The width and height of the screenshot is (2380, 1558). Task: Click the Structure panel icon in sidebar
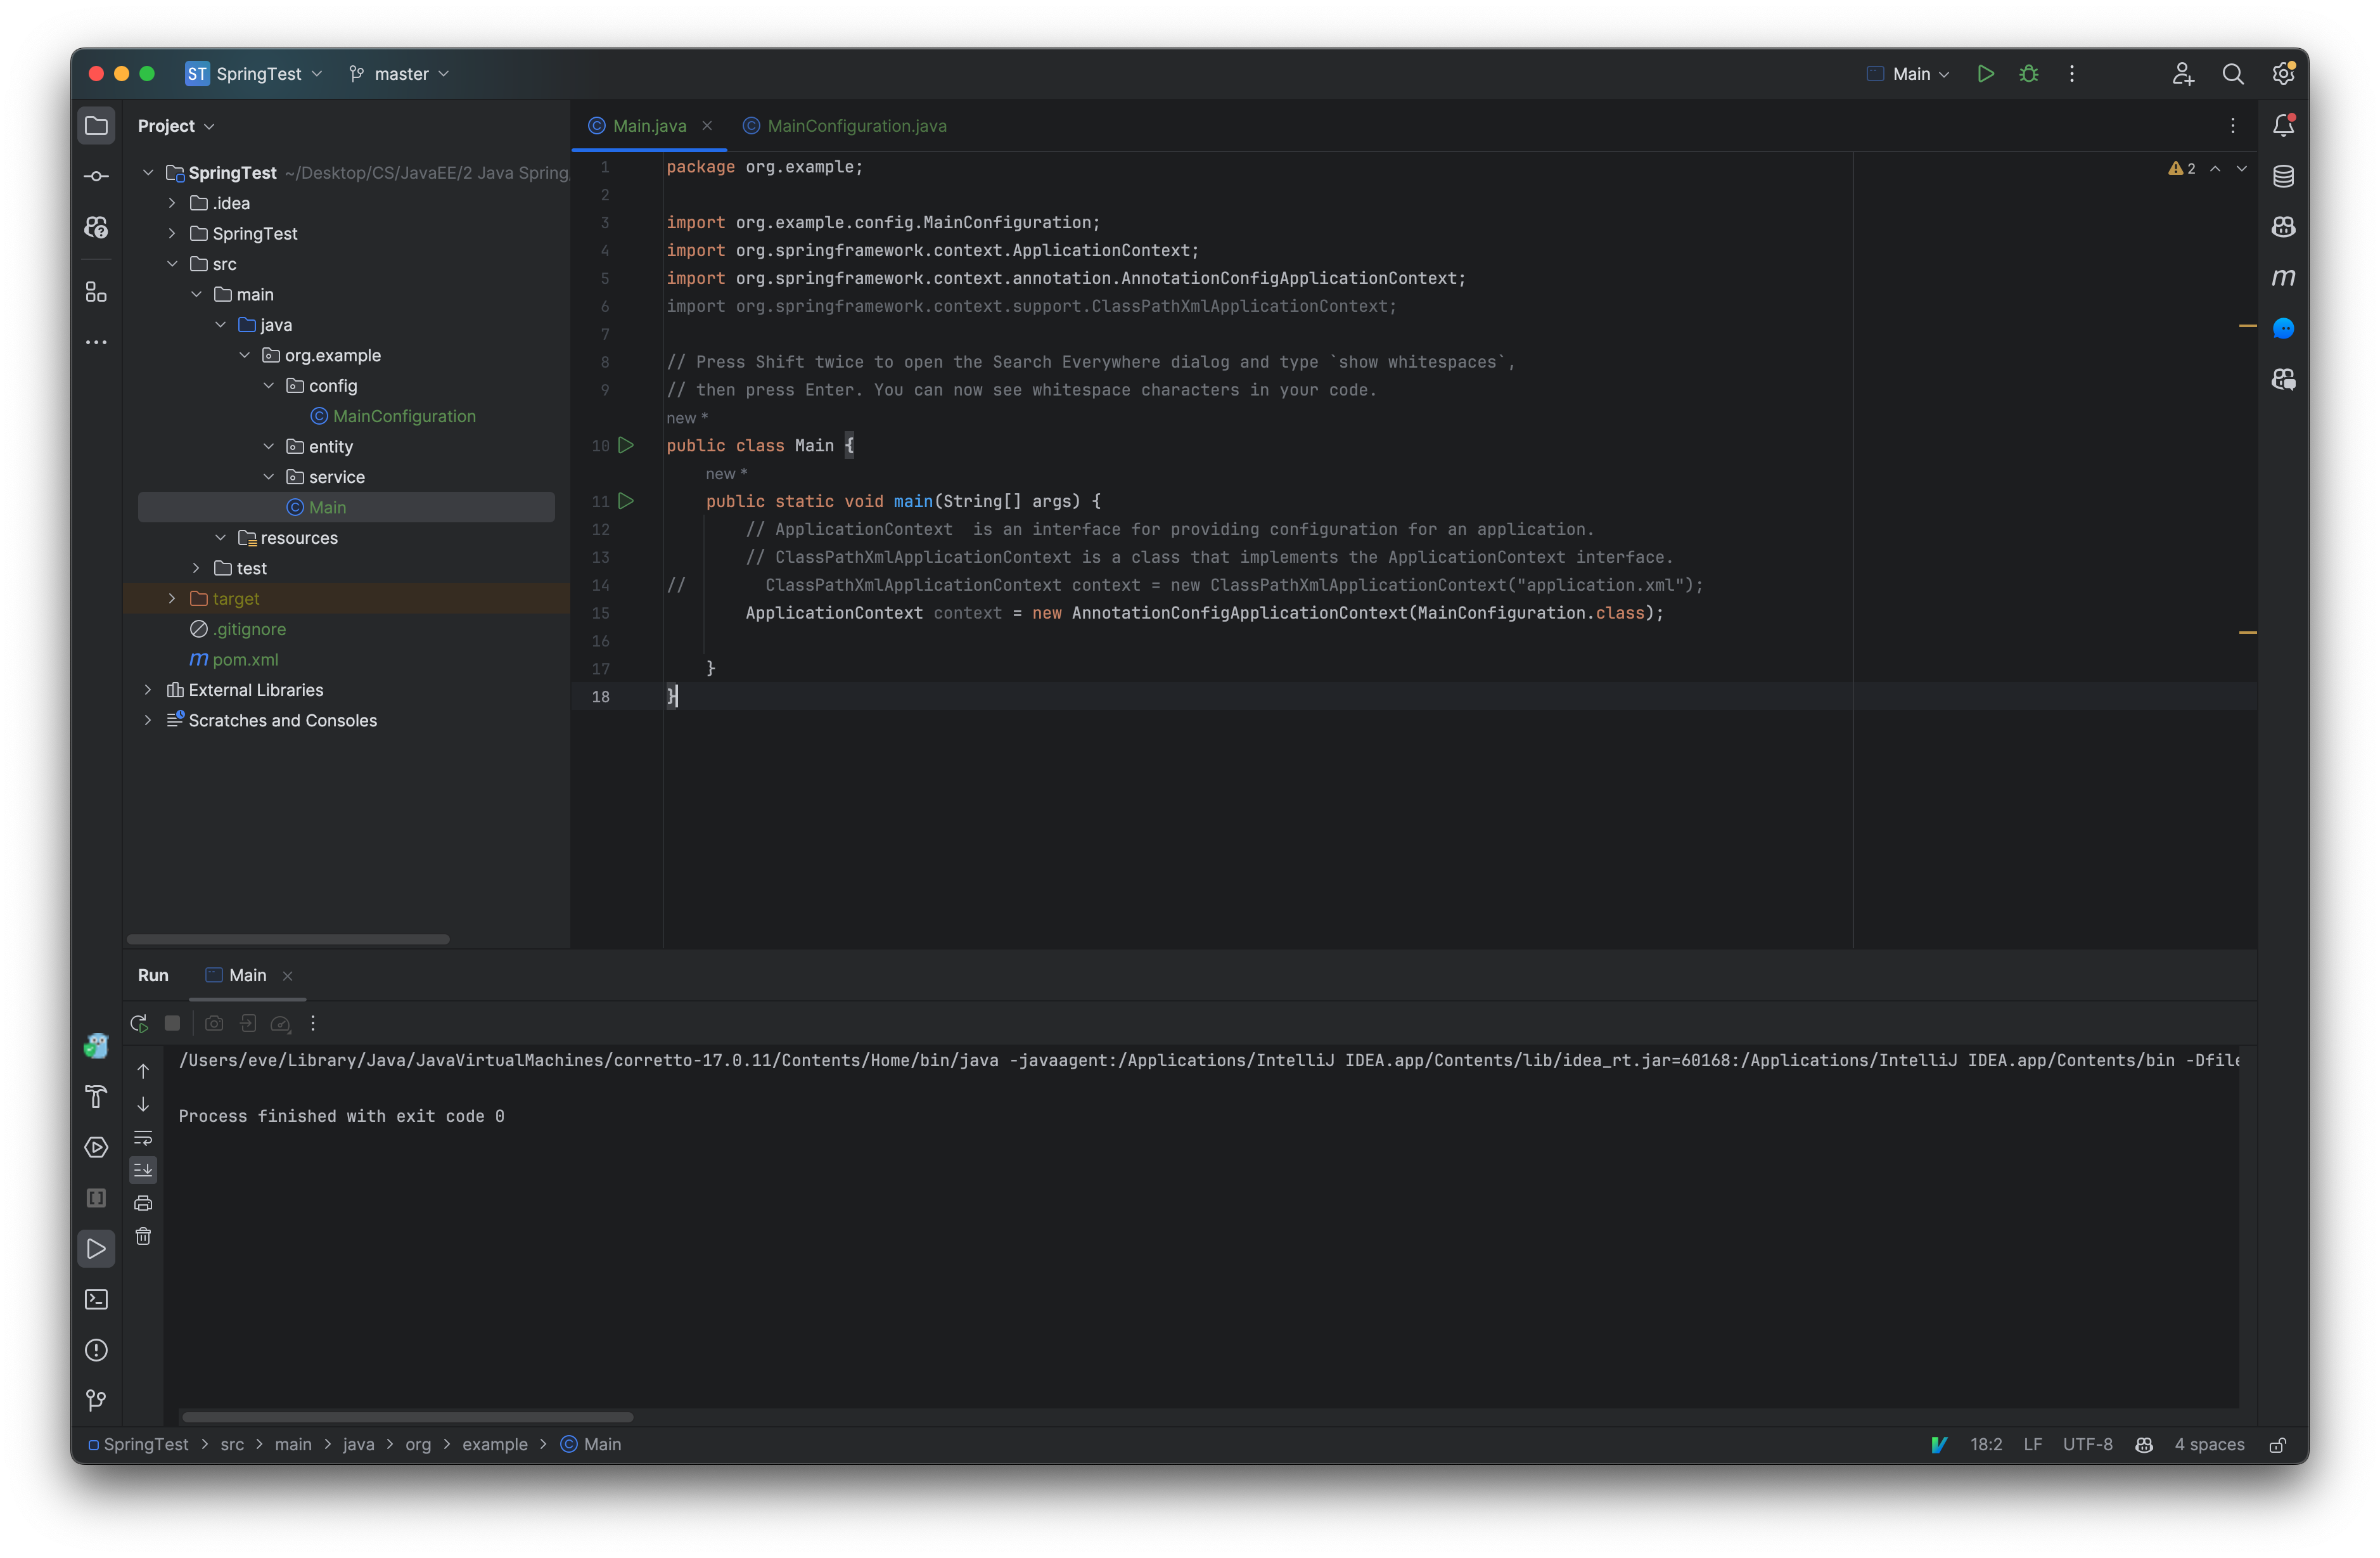point(96,292)
